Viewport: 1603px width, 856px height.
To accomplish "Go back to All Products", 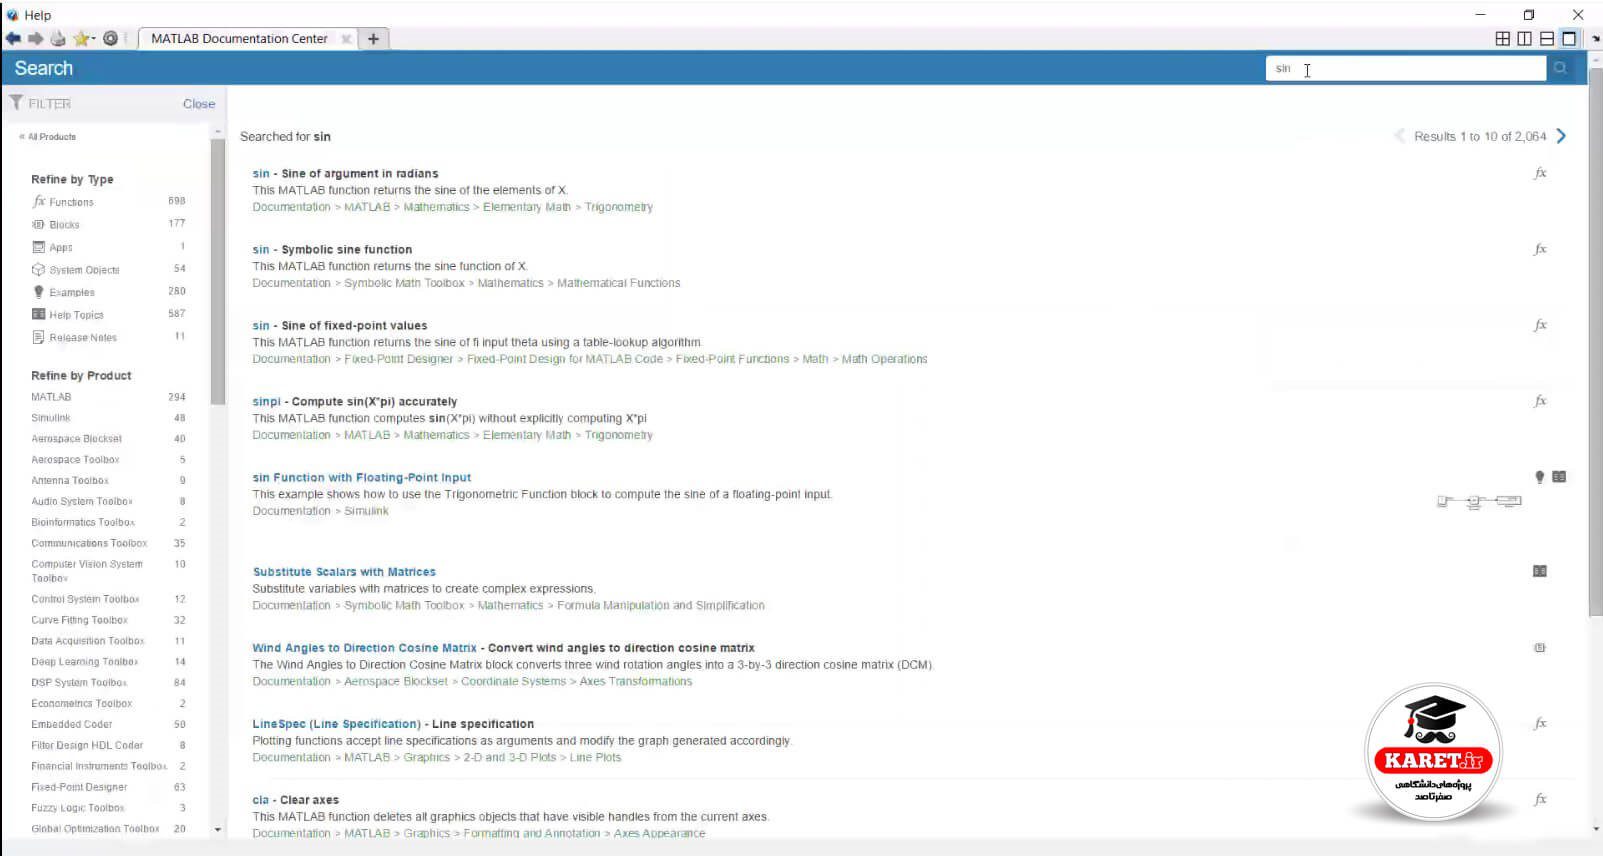I will [x=48, y=137].
